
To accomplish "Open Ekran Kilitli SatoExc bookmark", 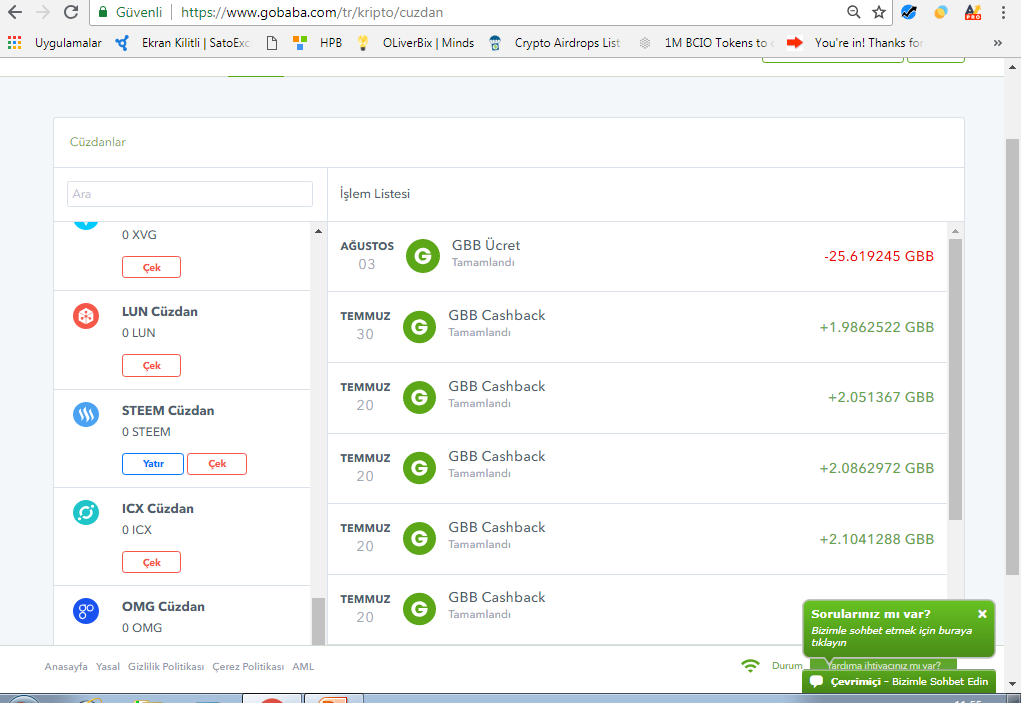I will [183, 43].
